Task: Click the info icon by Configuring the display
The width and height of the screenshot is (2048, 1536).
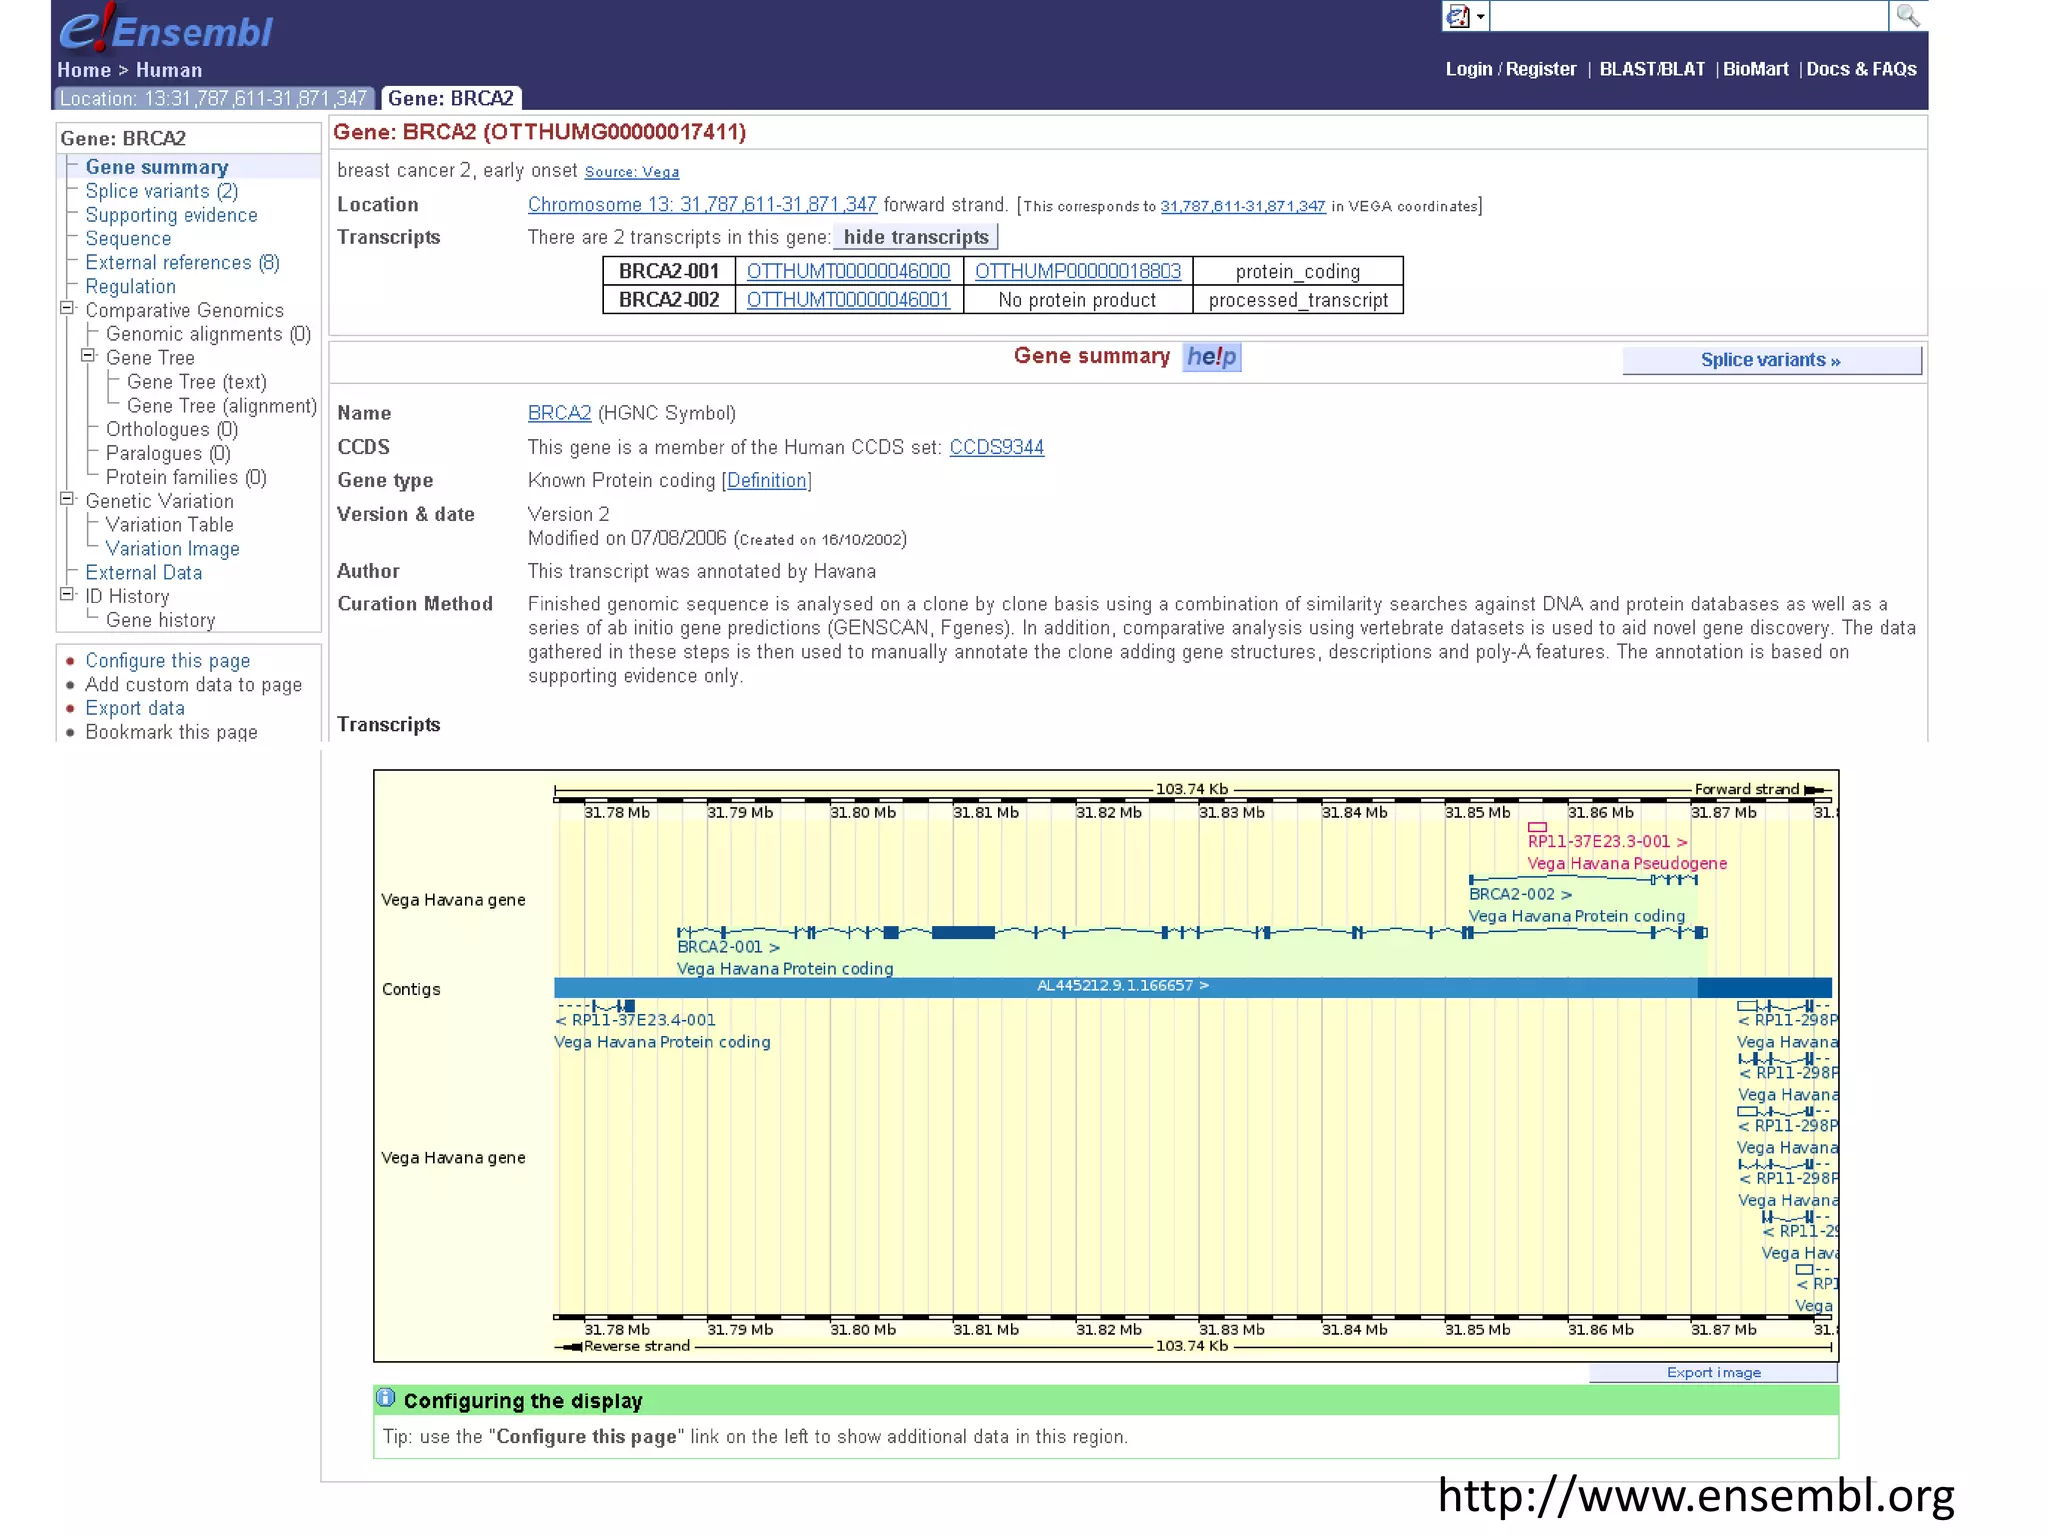Action: [386, 1398]
